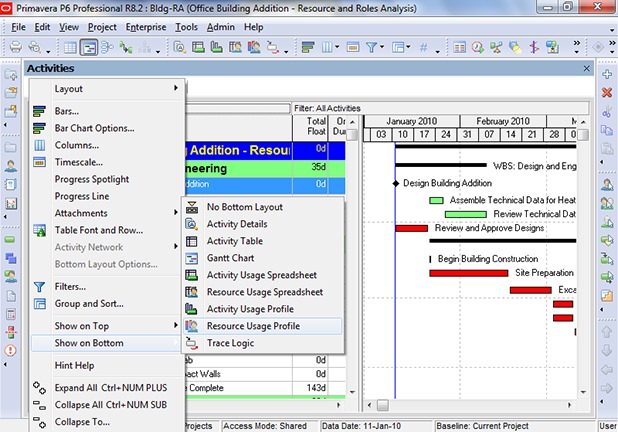Screen dimensions: 618x432
Task: Choose Collapse To... menu item
Action: coord(106,422)
